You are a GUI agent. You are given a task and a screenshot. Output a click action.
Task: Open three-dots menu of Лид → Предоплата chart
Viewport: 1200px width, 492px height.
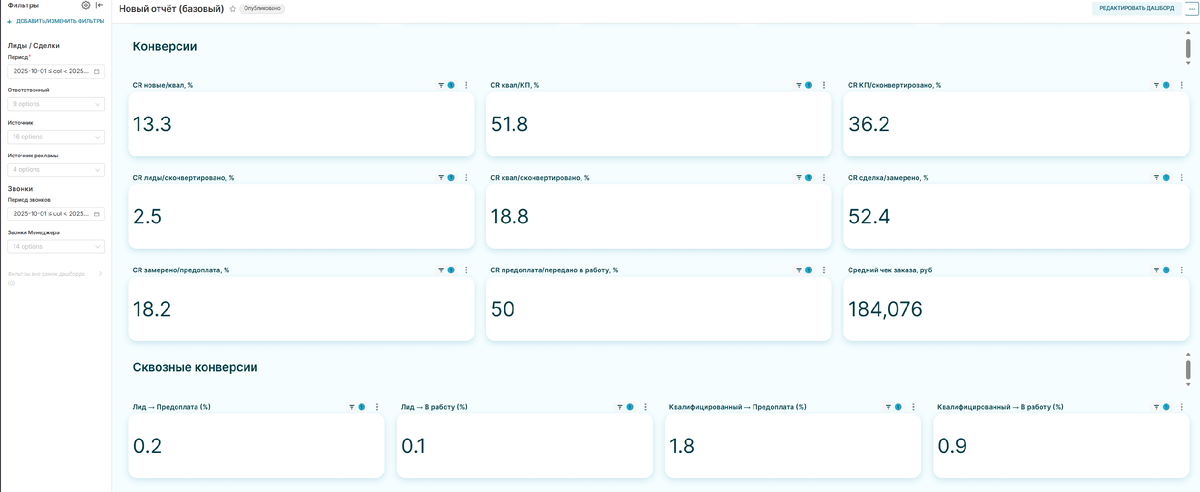[376, 407]
